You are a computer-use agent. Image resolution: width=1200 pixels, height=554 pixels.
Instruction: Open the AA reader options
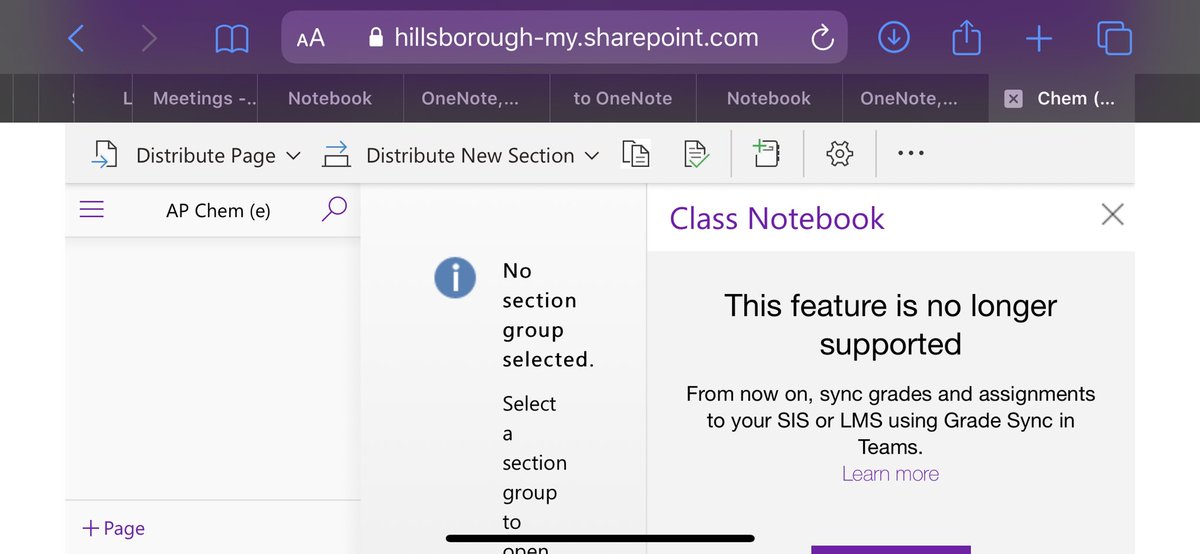tap(311, 39)
